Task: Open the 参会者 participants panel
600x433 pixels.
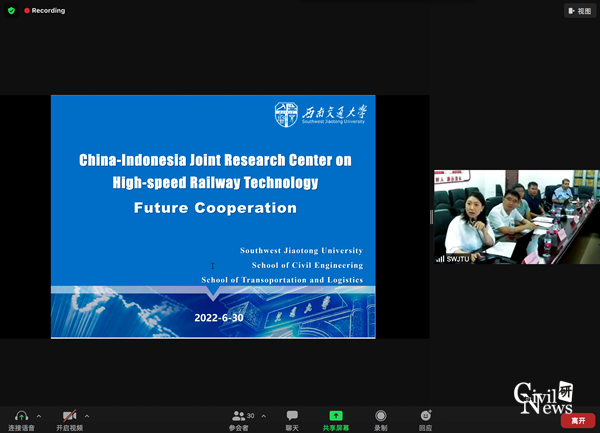Action: (239, 416)
